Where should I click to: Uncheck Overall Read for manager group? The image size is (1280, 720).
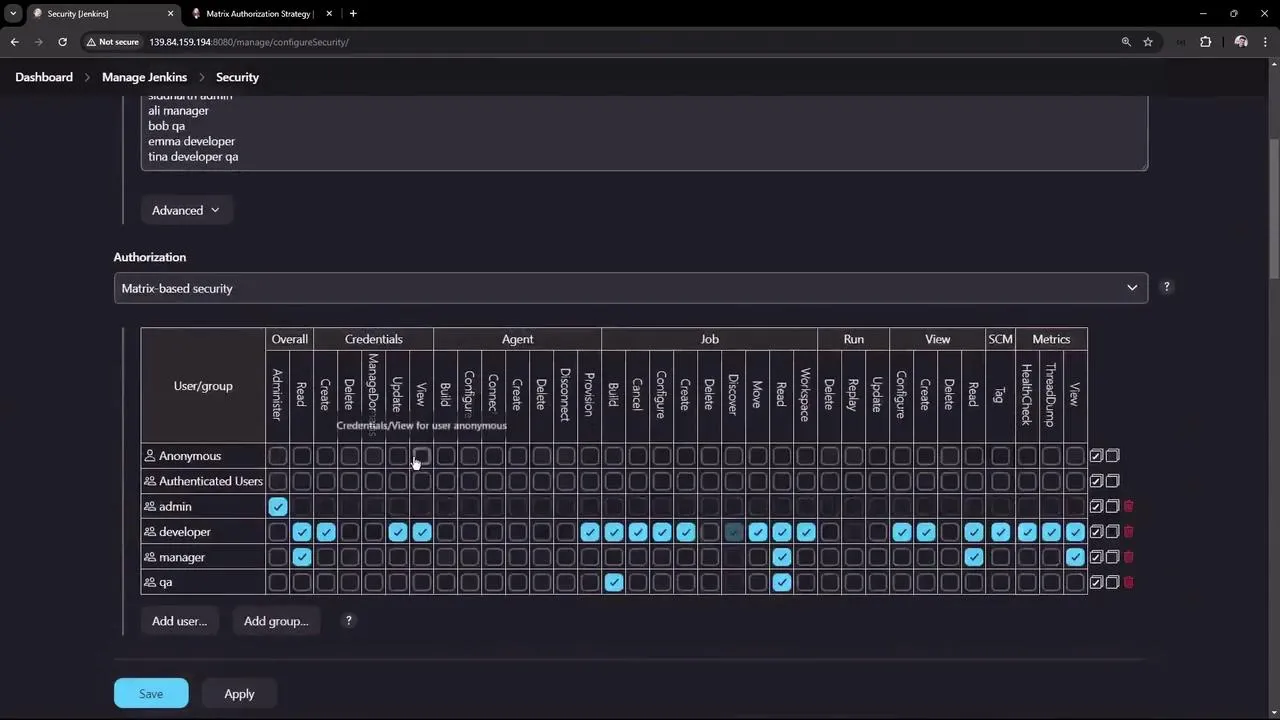[302, 557]
